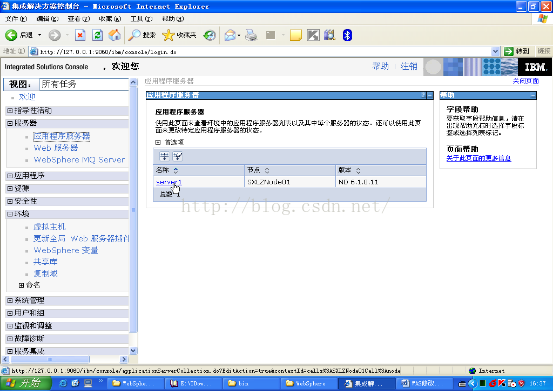The height and width of the screenshot is (391, 553).
Task: Open 共享库 under 环境
Action: pos(45,262)
